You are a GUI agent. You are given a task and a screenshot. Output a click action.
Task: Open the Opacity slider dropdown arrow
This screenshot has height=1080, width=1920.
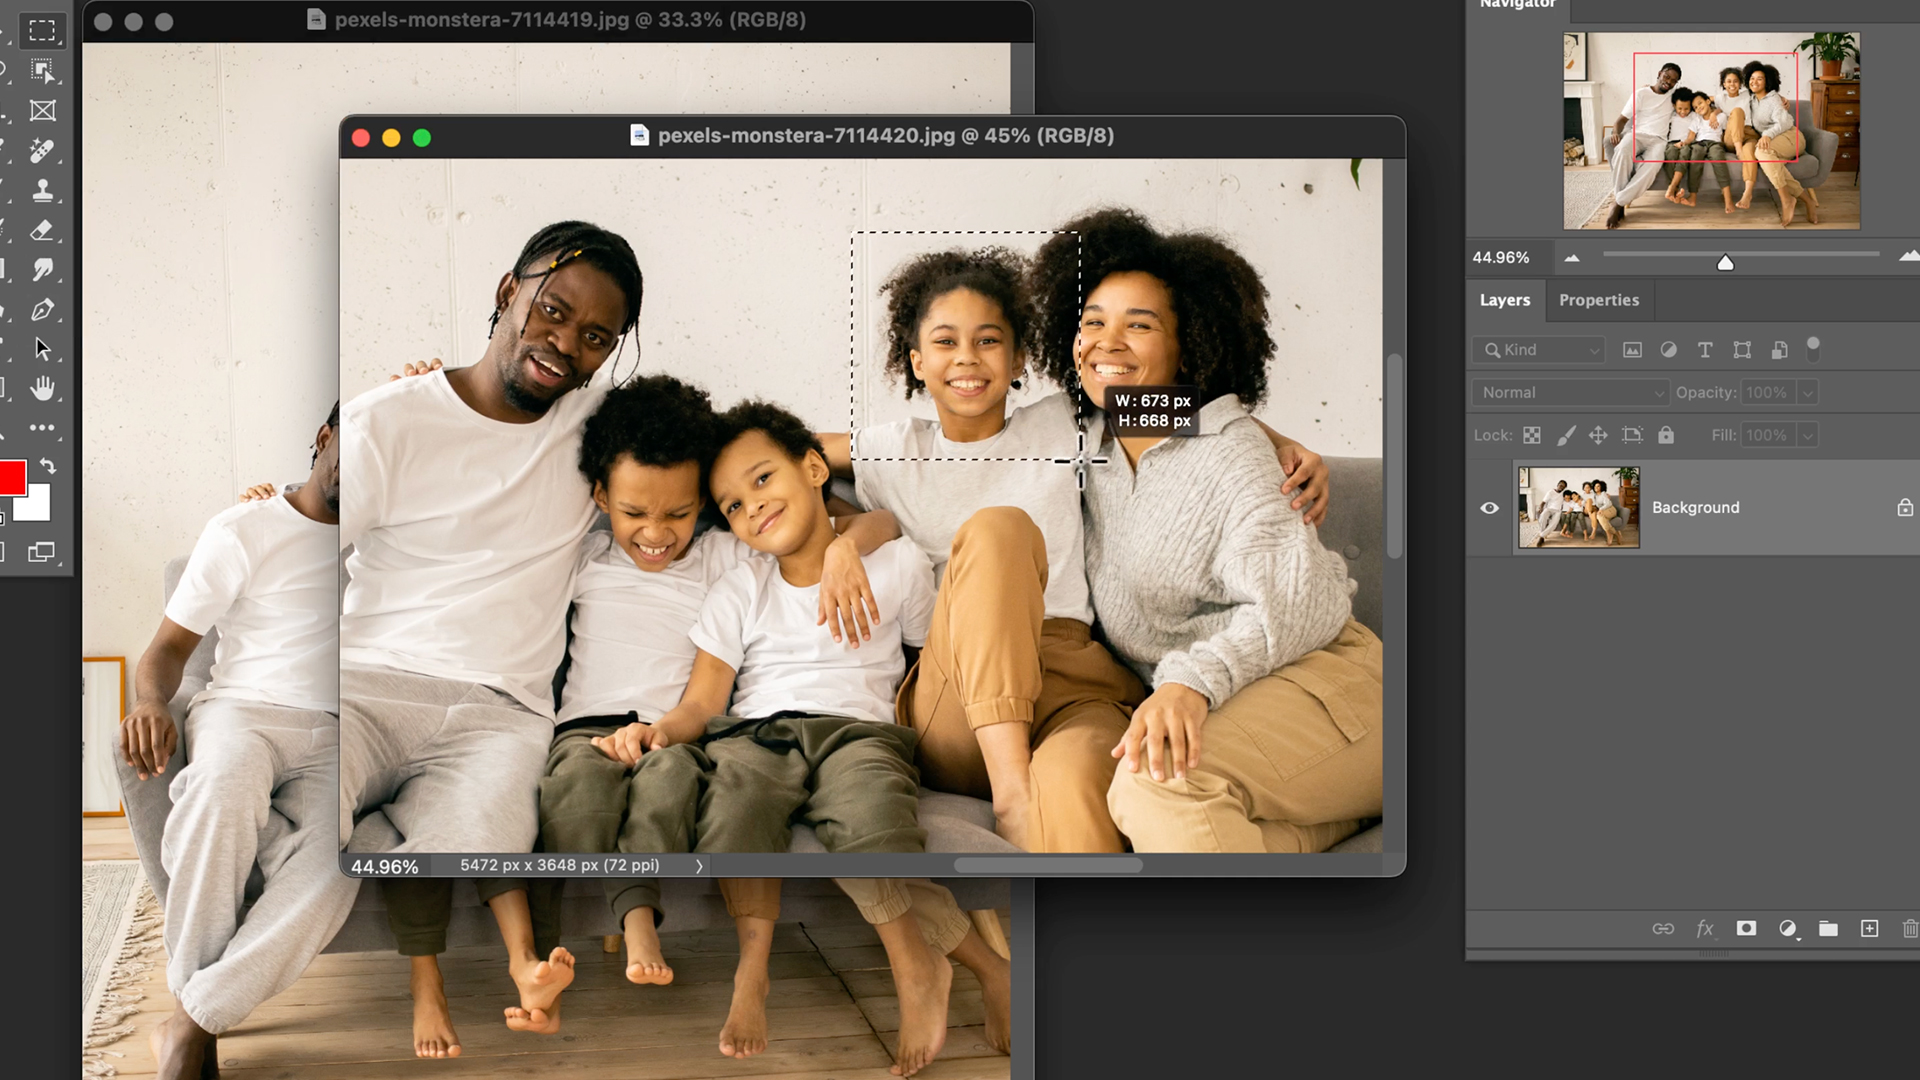pyautogui.click(x=1807, y=393)
